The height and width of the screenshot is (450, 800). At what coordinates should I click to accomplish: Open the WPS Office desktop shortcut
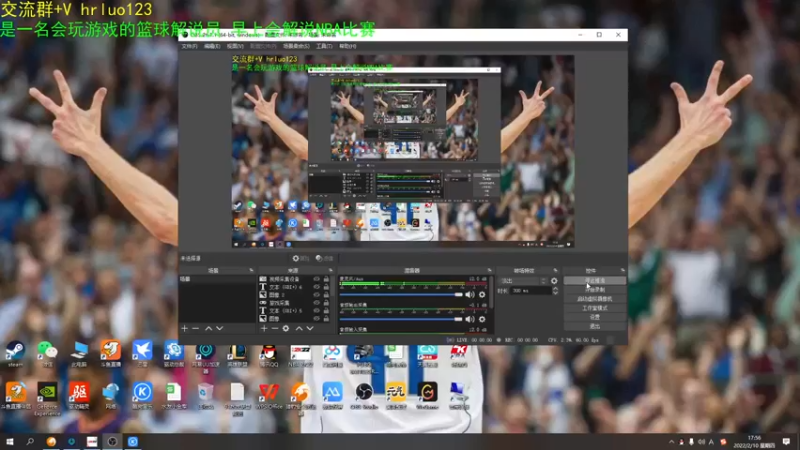coord(269,396)
